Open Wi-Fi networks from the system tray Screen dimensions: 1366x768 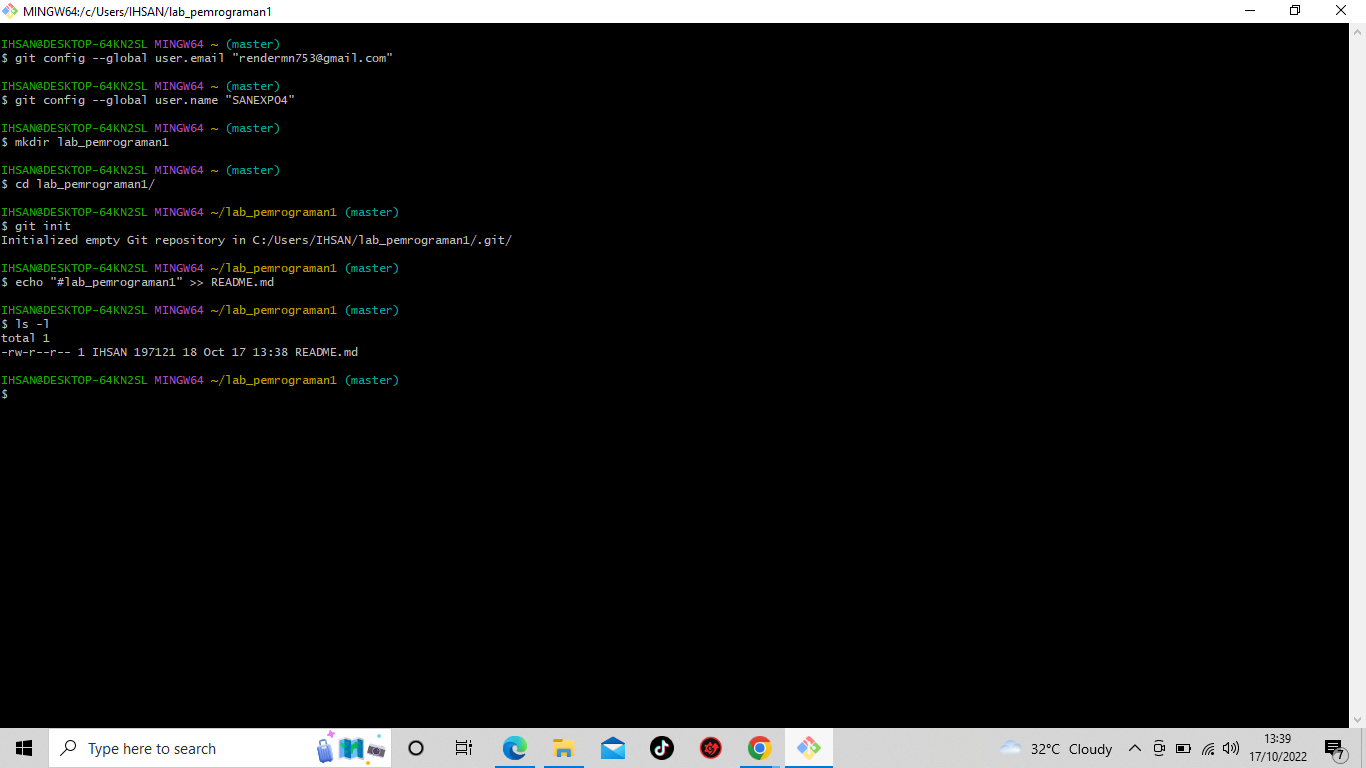click(1206, 748)
